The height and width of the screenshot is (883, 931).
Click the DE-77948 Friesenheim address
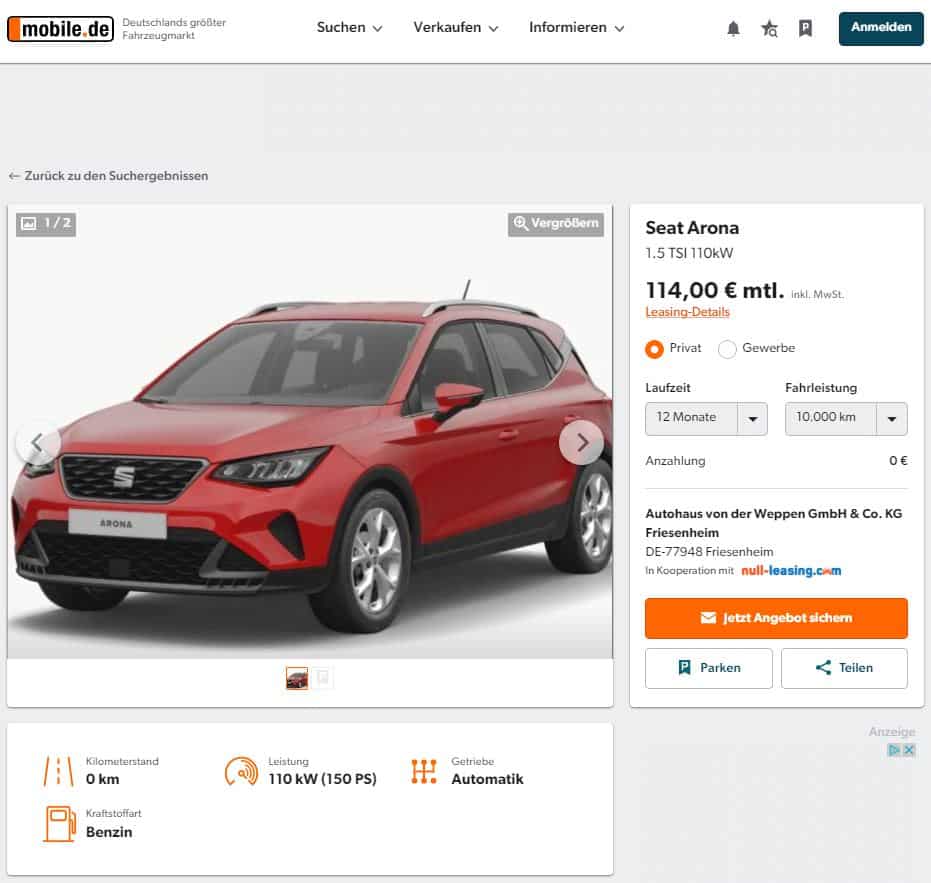(710, 552)
